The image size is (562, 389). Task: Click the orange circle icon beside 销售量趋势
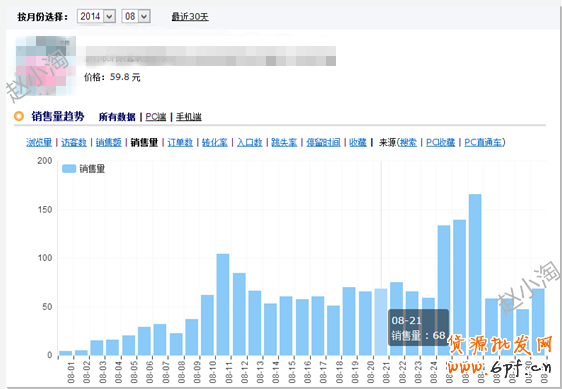click(19, 116)
